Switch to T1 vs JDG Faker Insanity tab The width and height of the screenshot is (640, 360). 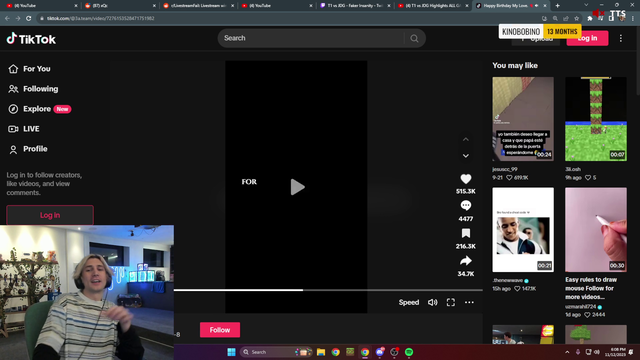pos(355,6)
